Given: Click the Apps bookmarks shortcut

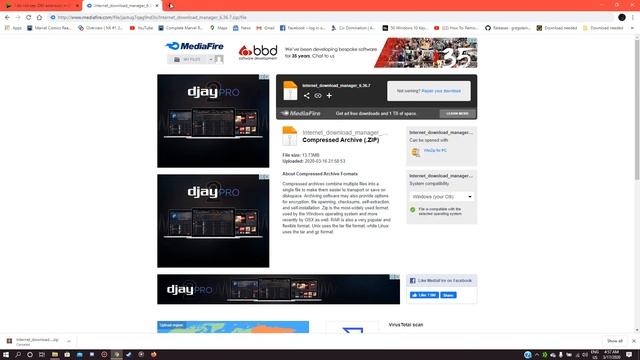Looking at the screenshot, I should pyautogui.click(x=13, y=28).
